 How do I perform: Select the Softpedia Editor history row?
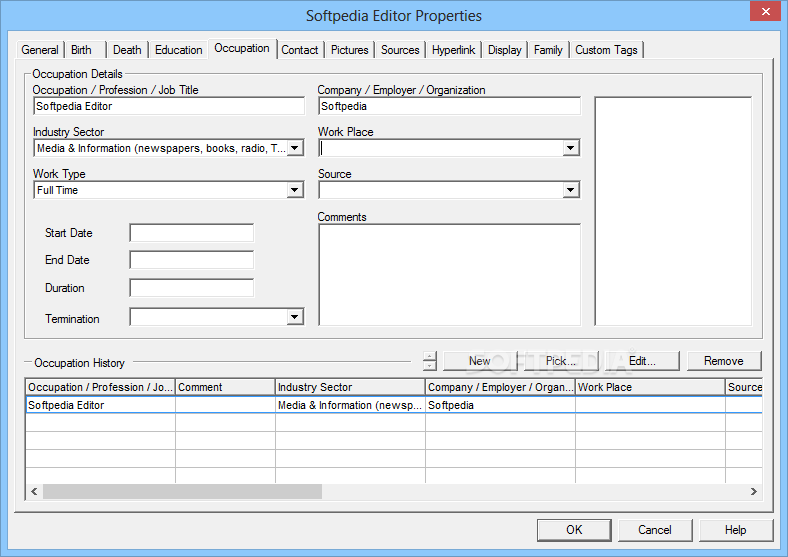(x=394, y=405)
